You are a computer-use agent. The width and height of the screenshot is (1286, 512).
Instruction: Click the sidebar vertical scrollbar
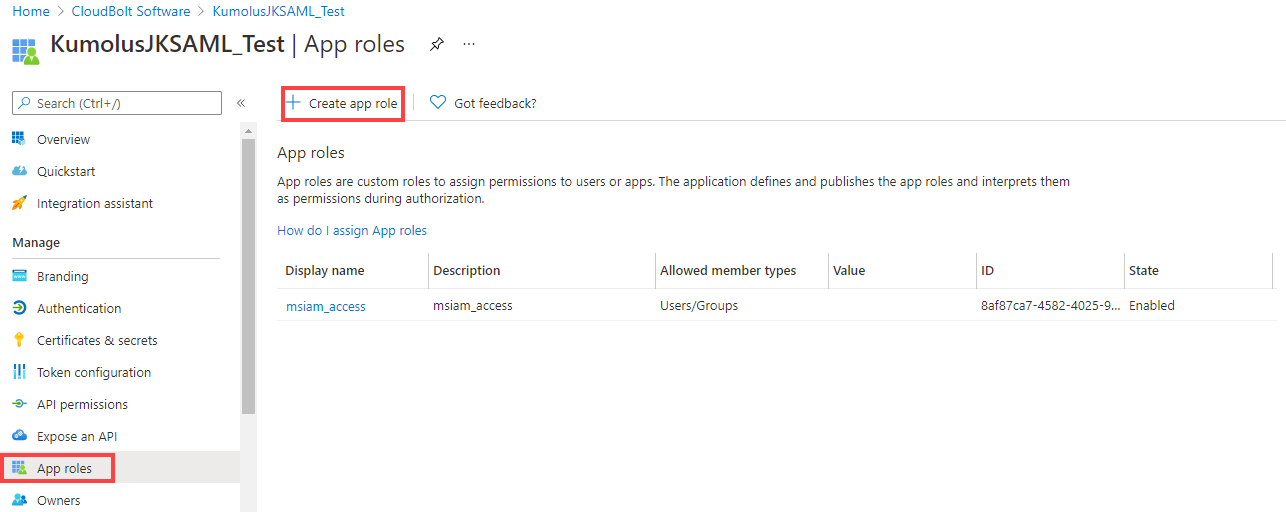[x=248, y=275]
